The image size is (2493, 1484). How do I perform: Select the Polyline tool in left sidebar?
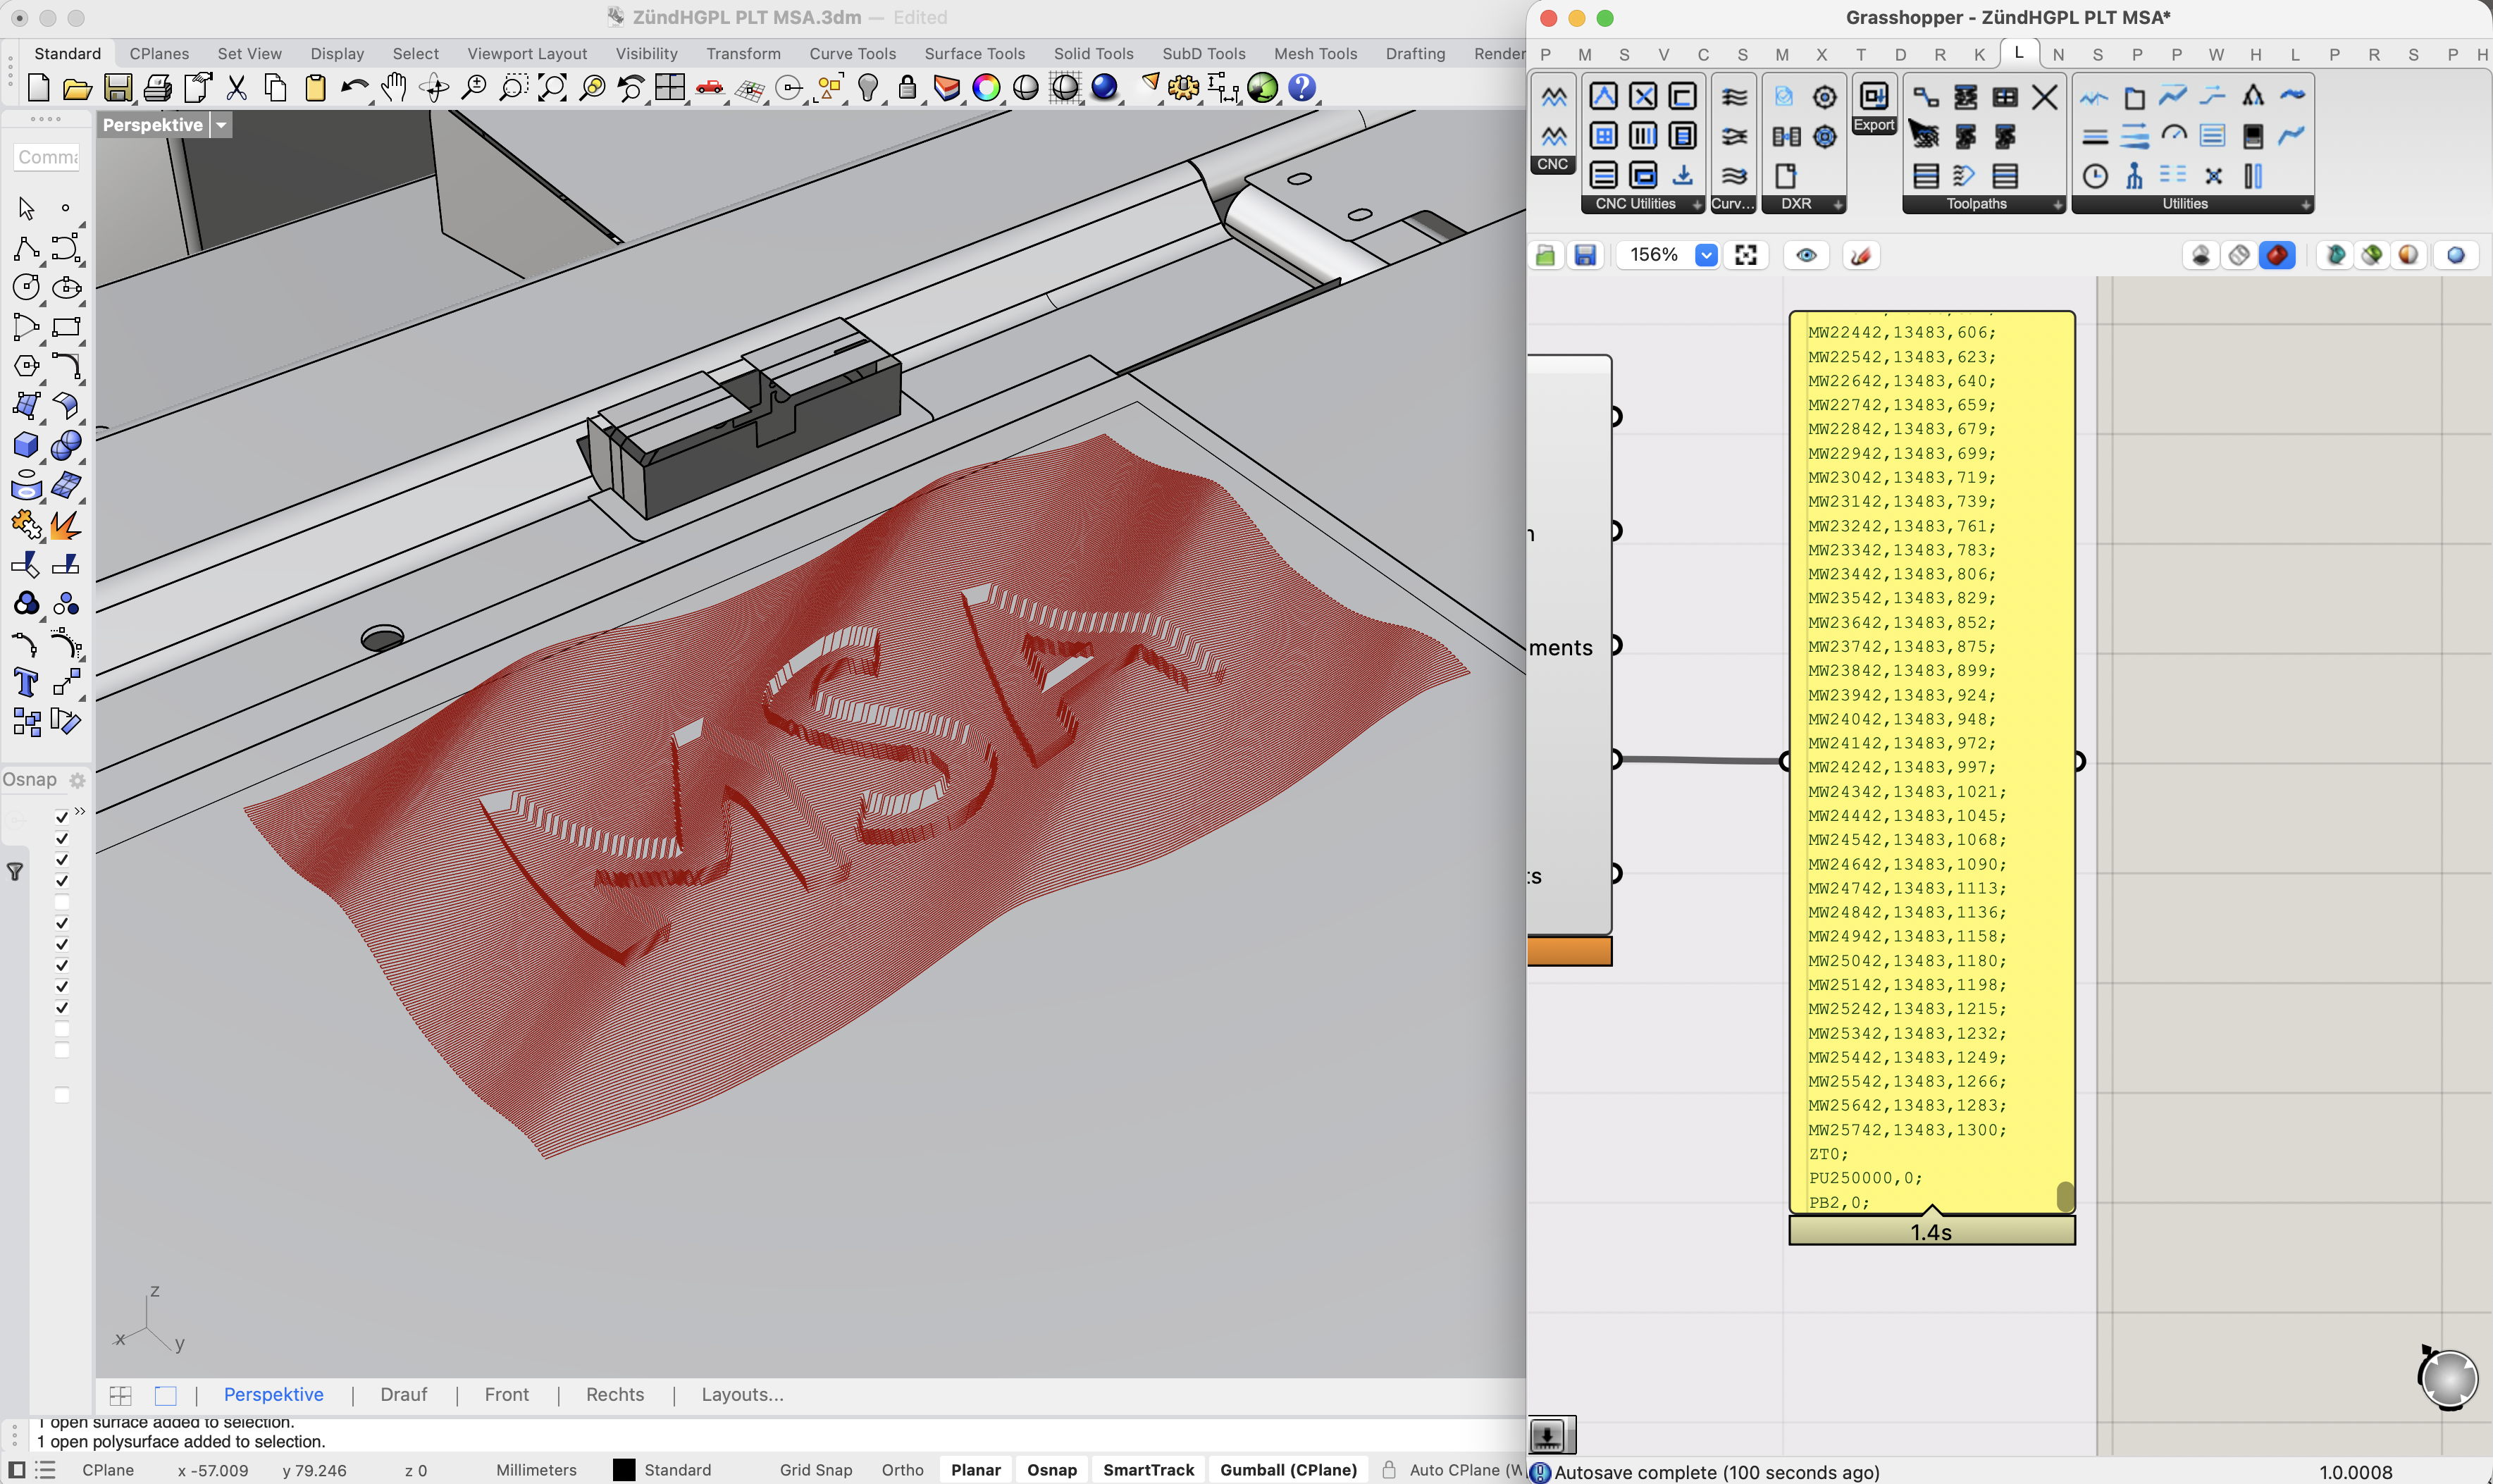click(26, 248)
